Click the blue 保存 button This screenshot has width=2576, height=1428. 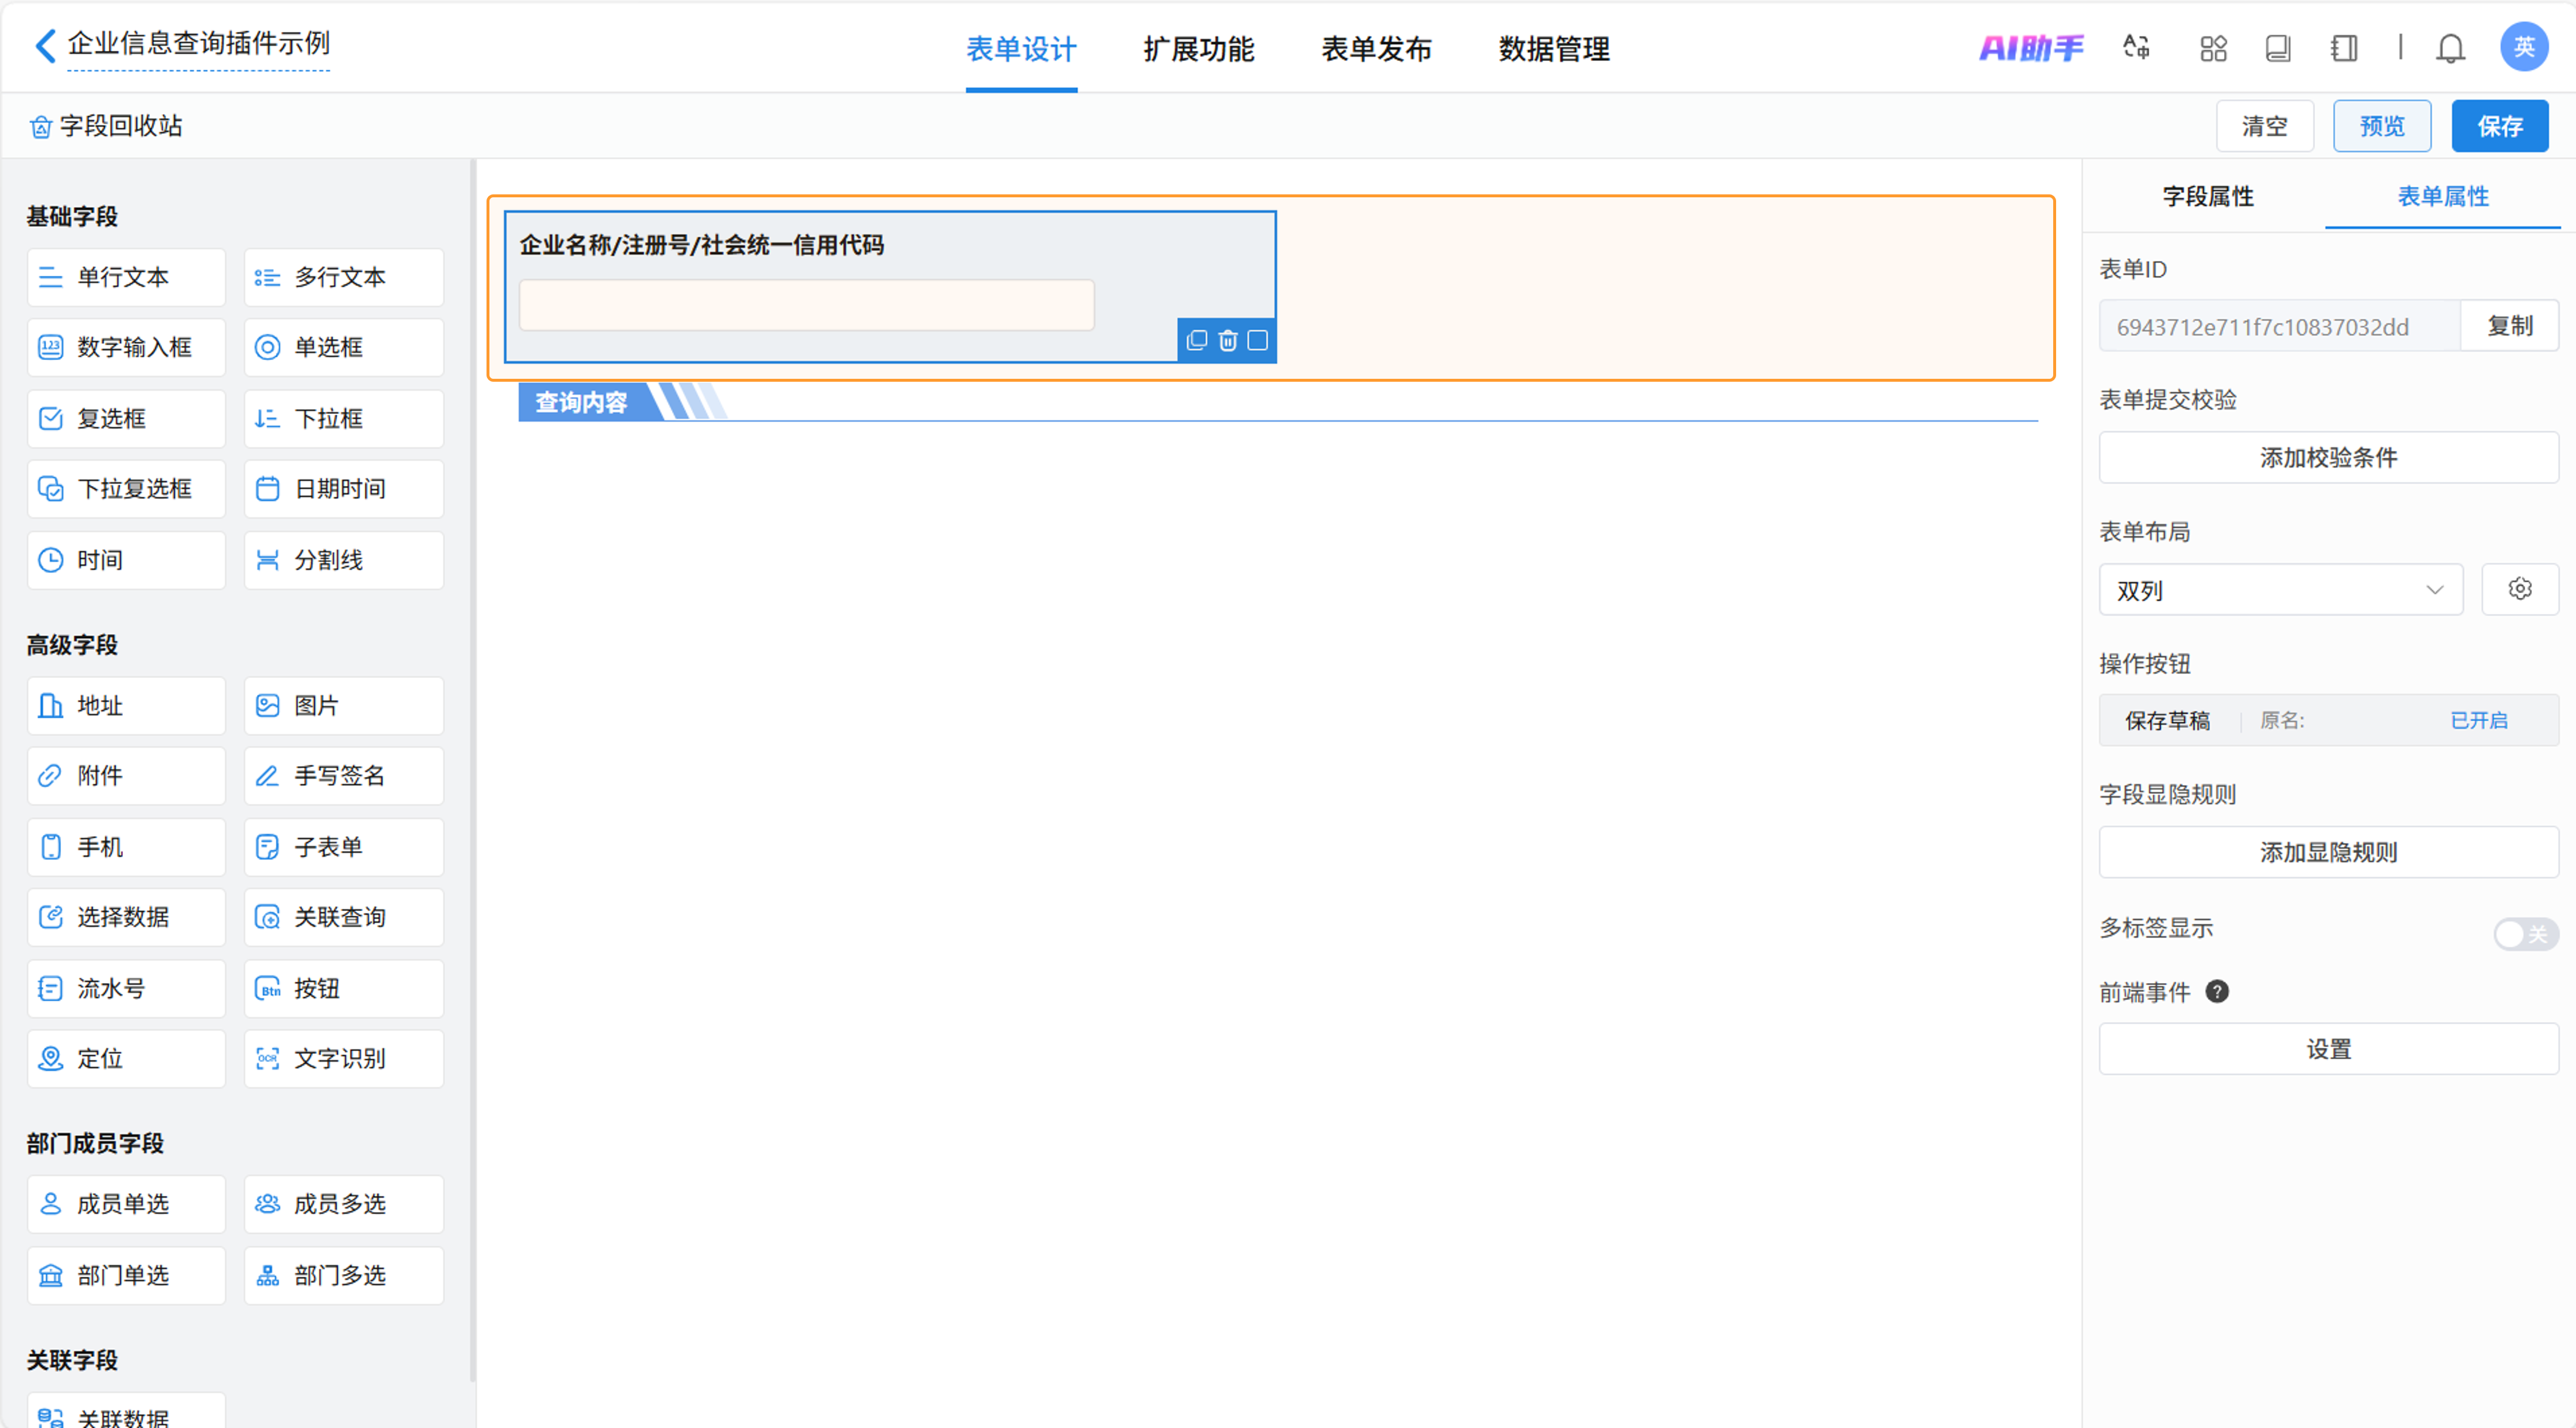click(2498, 126)
